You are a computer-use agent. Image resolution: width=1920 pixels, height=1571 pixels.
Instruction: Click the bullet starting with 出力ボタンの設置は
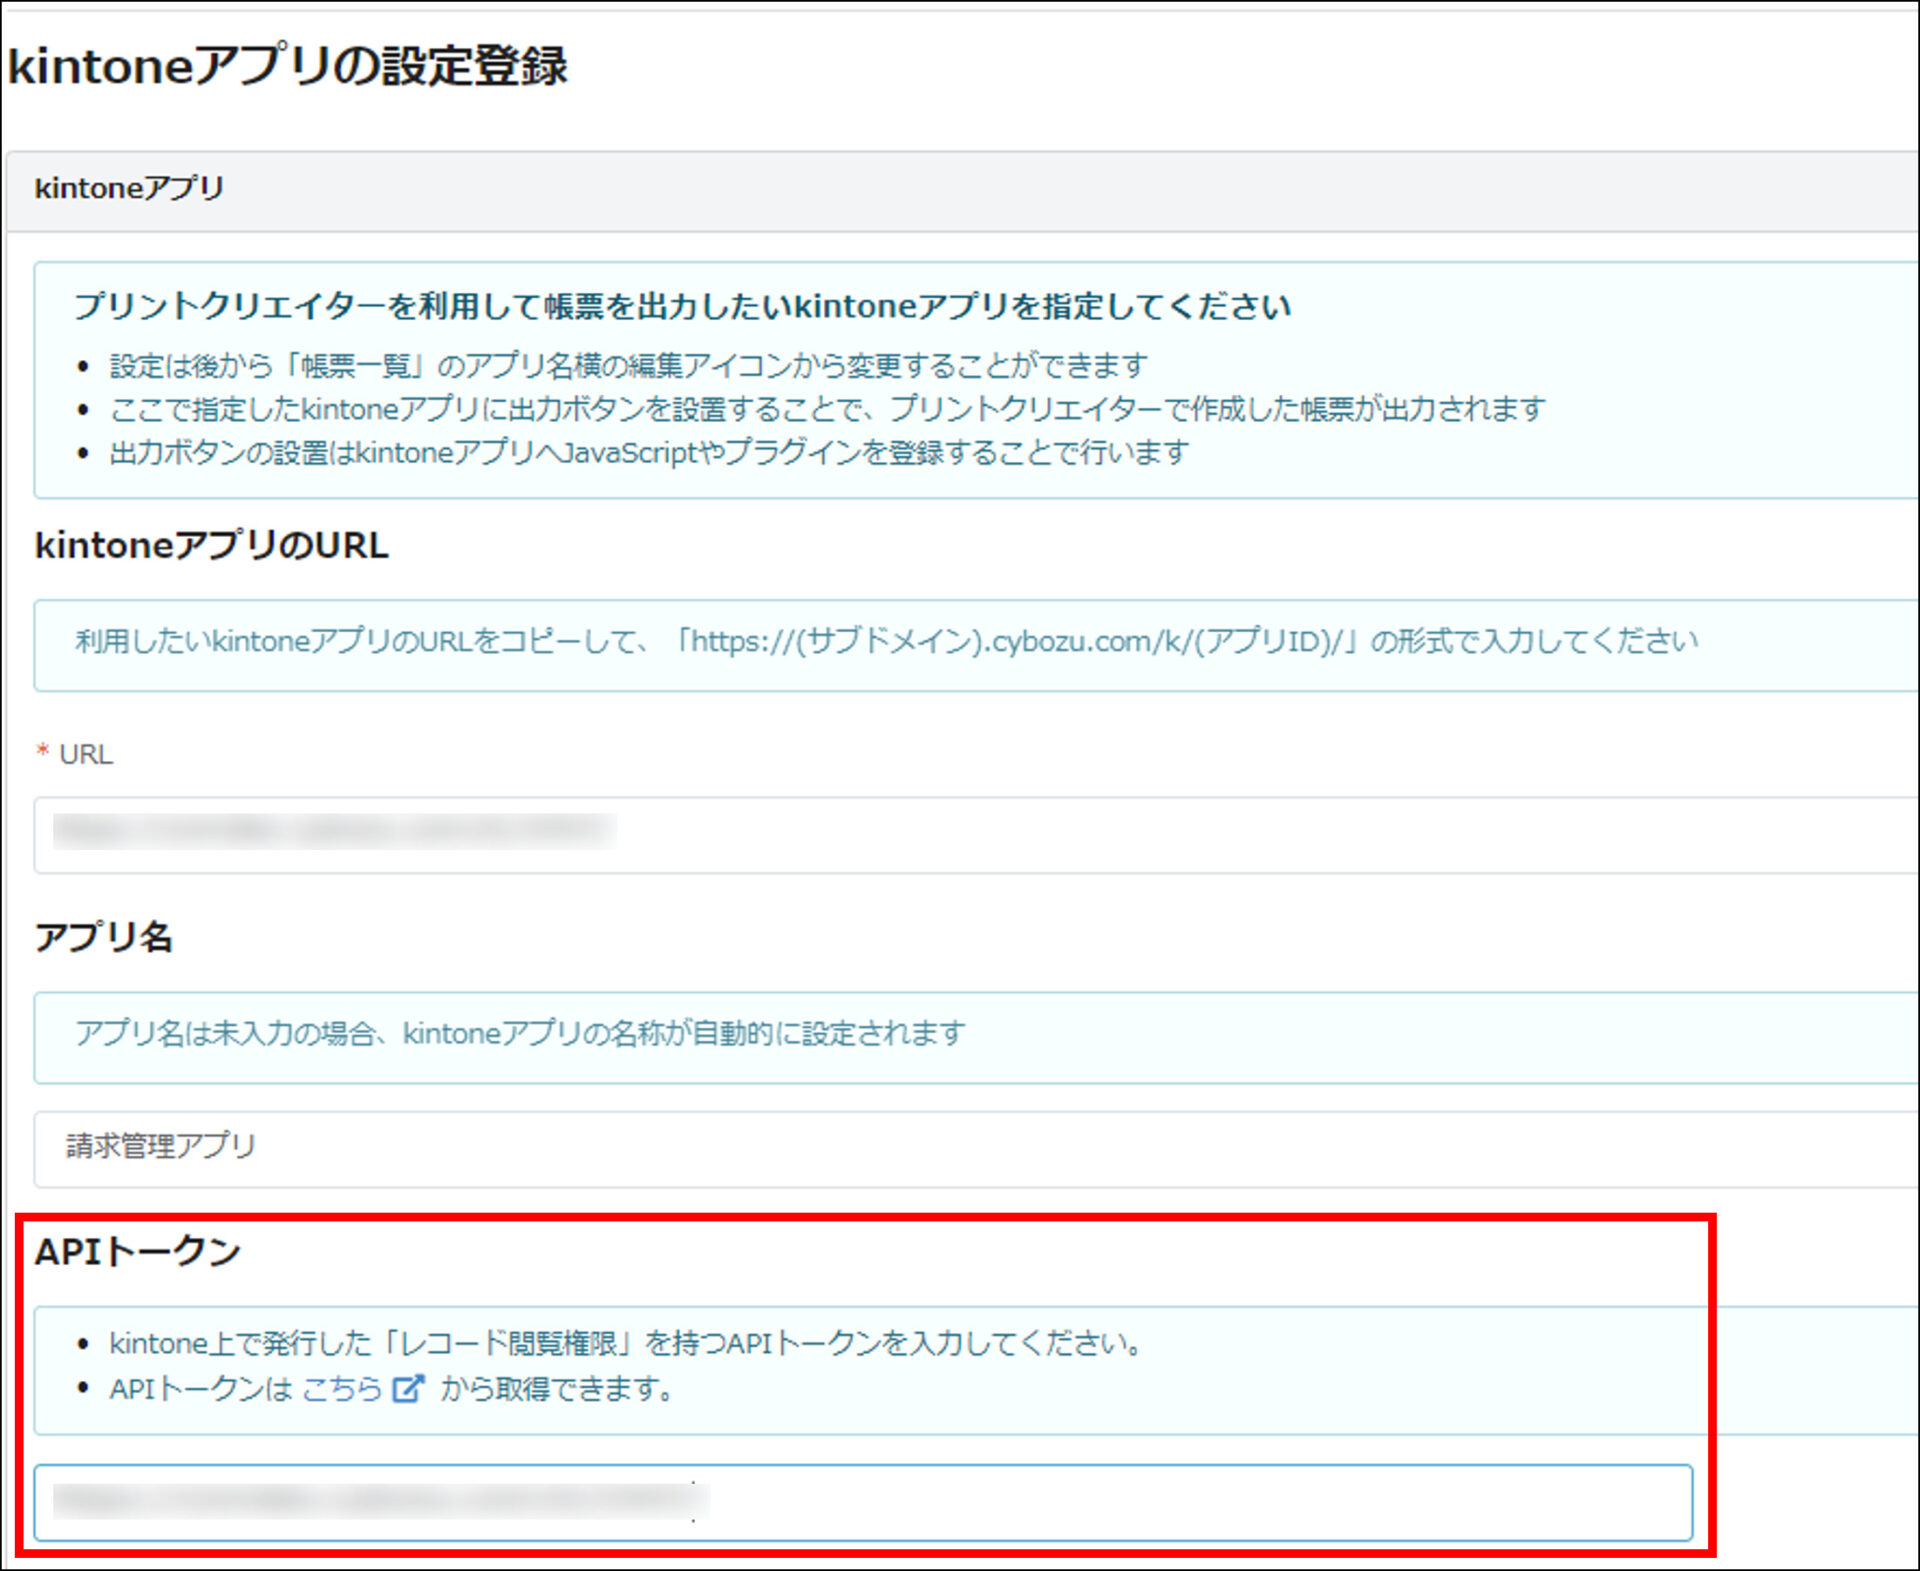pyautogui.click(x=649, y=453)
